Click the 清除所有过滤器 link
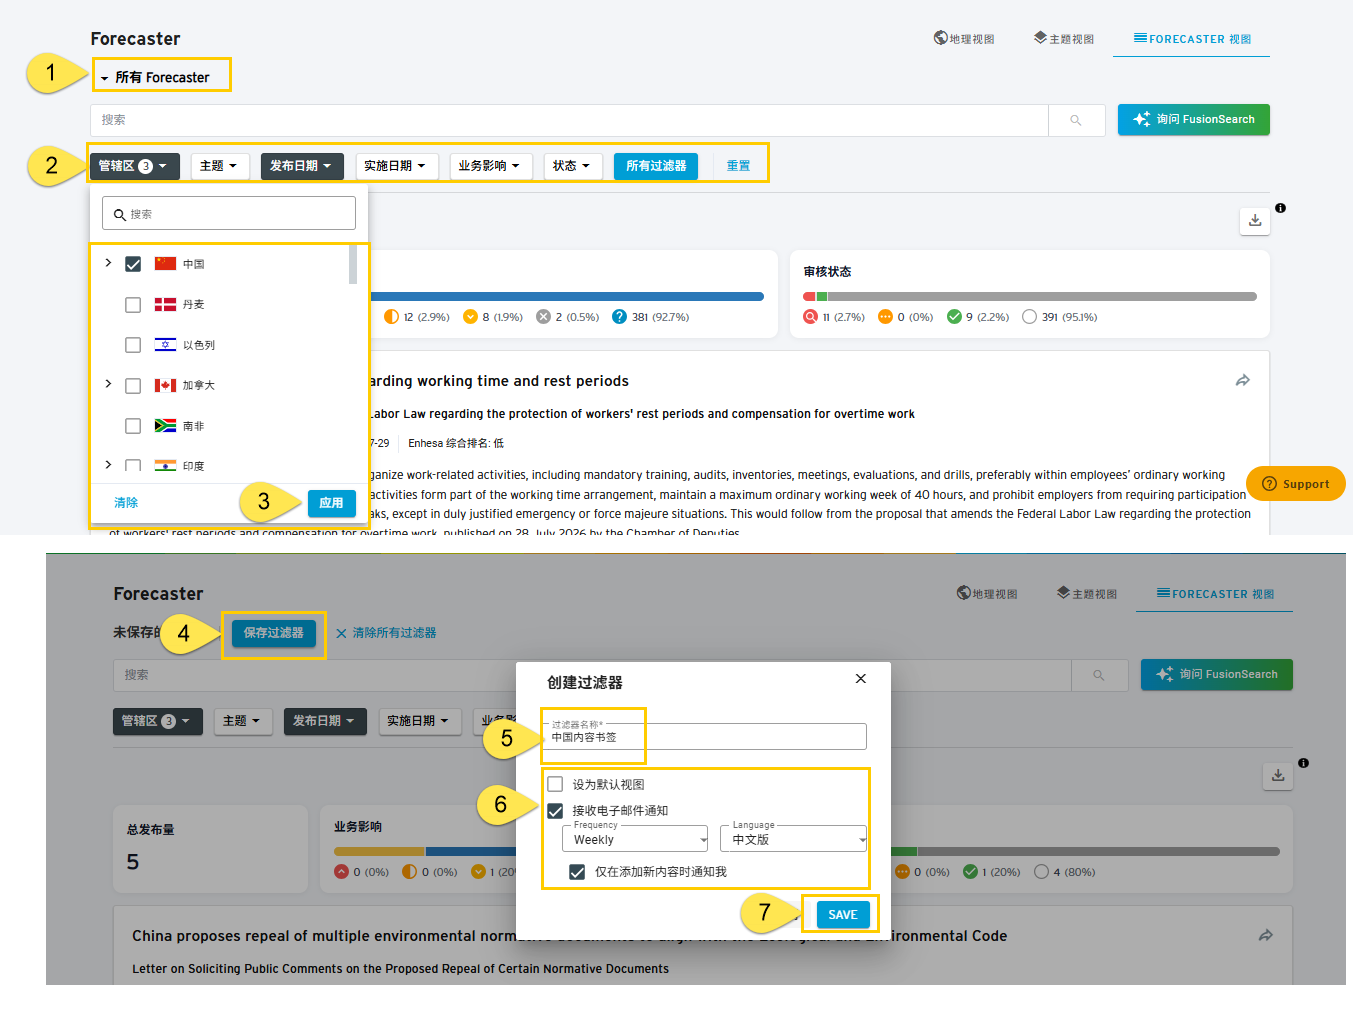Image resolution: width=1353 pixels, height=1020 pixels. coord(386,633)
